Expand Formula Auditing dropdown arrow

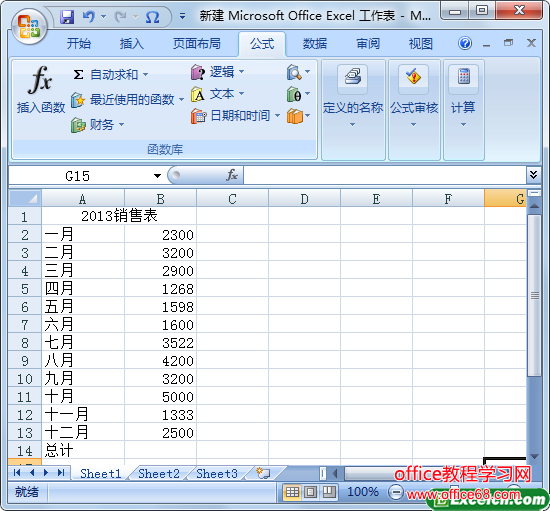pyautogui.click(x=414, y=125)
